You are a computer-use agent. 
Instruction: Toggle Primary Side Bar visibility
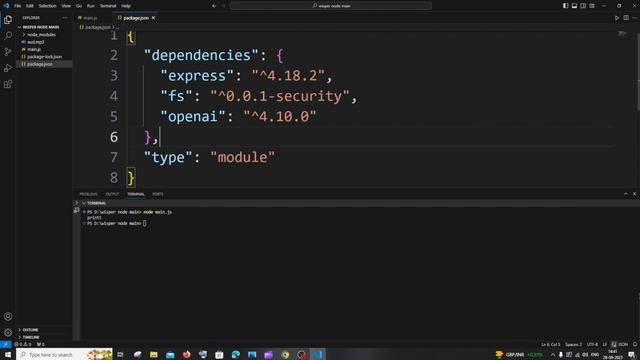566,6
